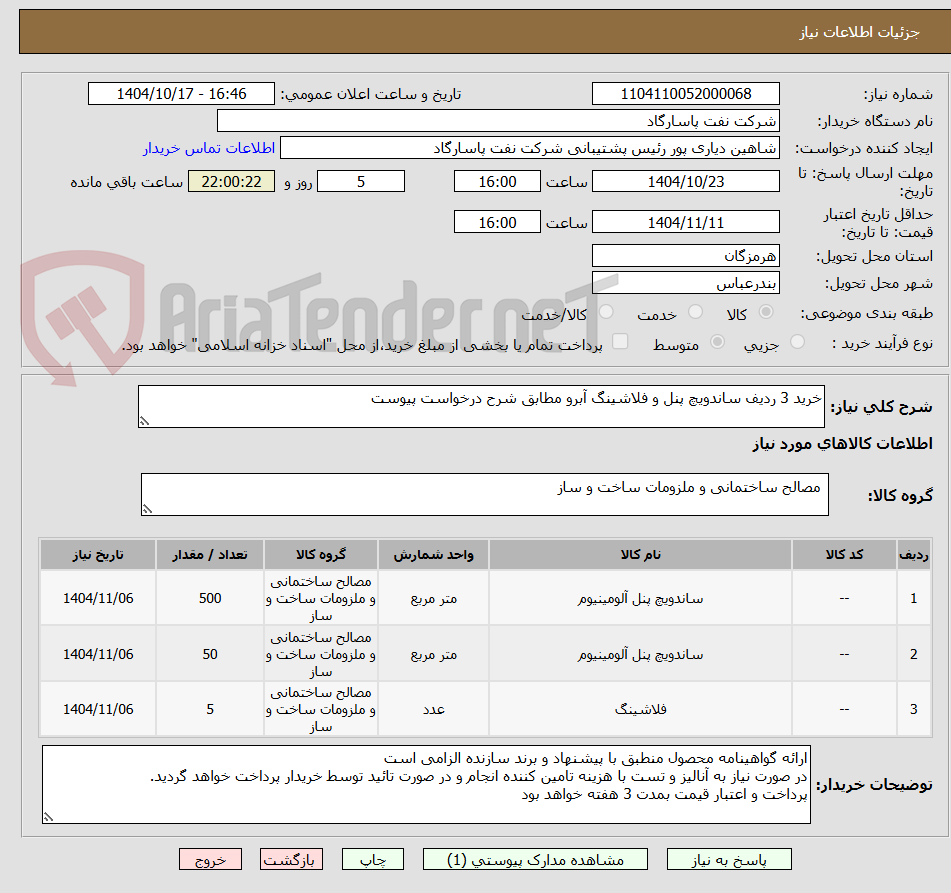Image resolution: width=951 pixels, height=893 pixels.
Task: Click the province field 'هرمزگان'
Action: 685,255
